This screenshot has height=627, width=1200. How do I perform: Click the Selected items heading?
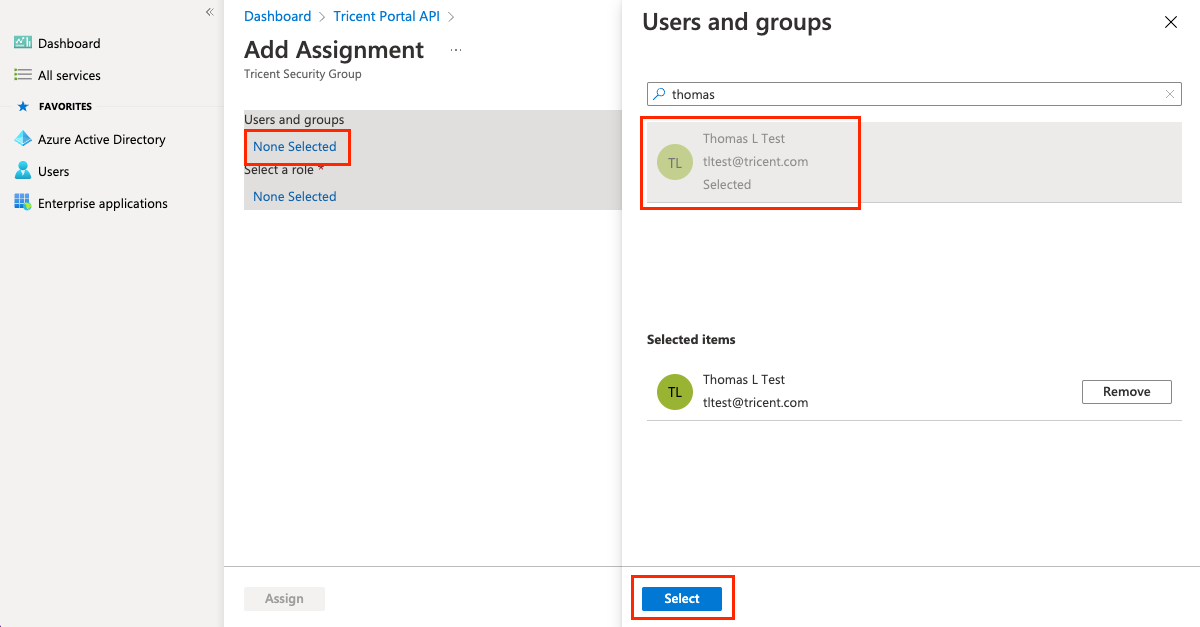click(x=691, y=340)
